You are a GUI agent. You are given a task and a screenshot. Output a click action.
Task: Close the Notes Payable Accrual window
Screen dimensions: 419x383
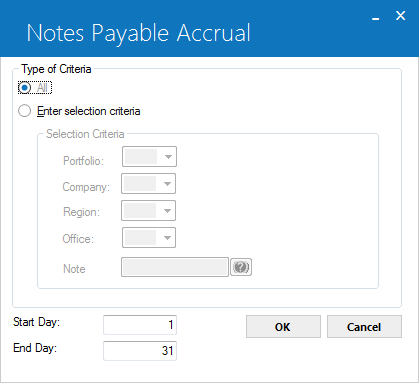pyautogui.click(x=401, y=15)
